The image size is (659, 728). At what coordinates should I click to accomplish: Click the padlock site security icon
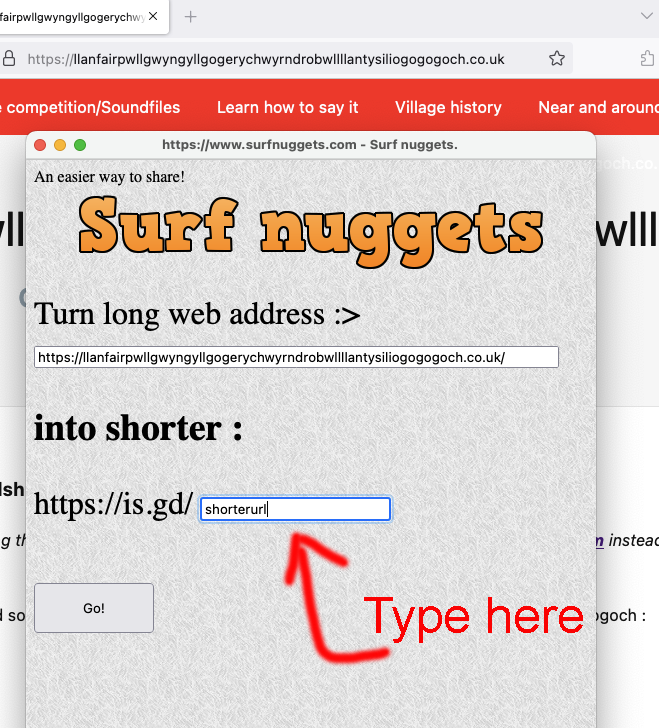coord(9,59)
